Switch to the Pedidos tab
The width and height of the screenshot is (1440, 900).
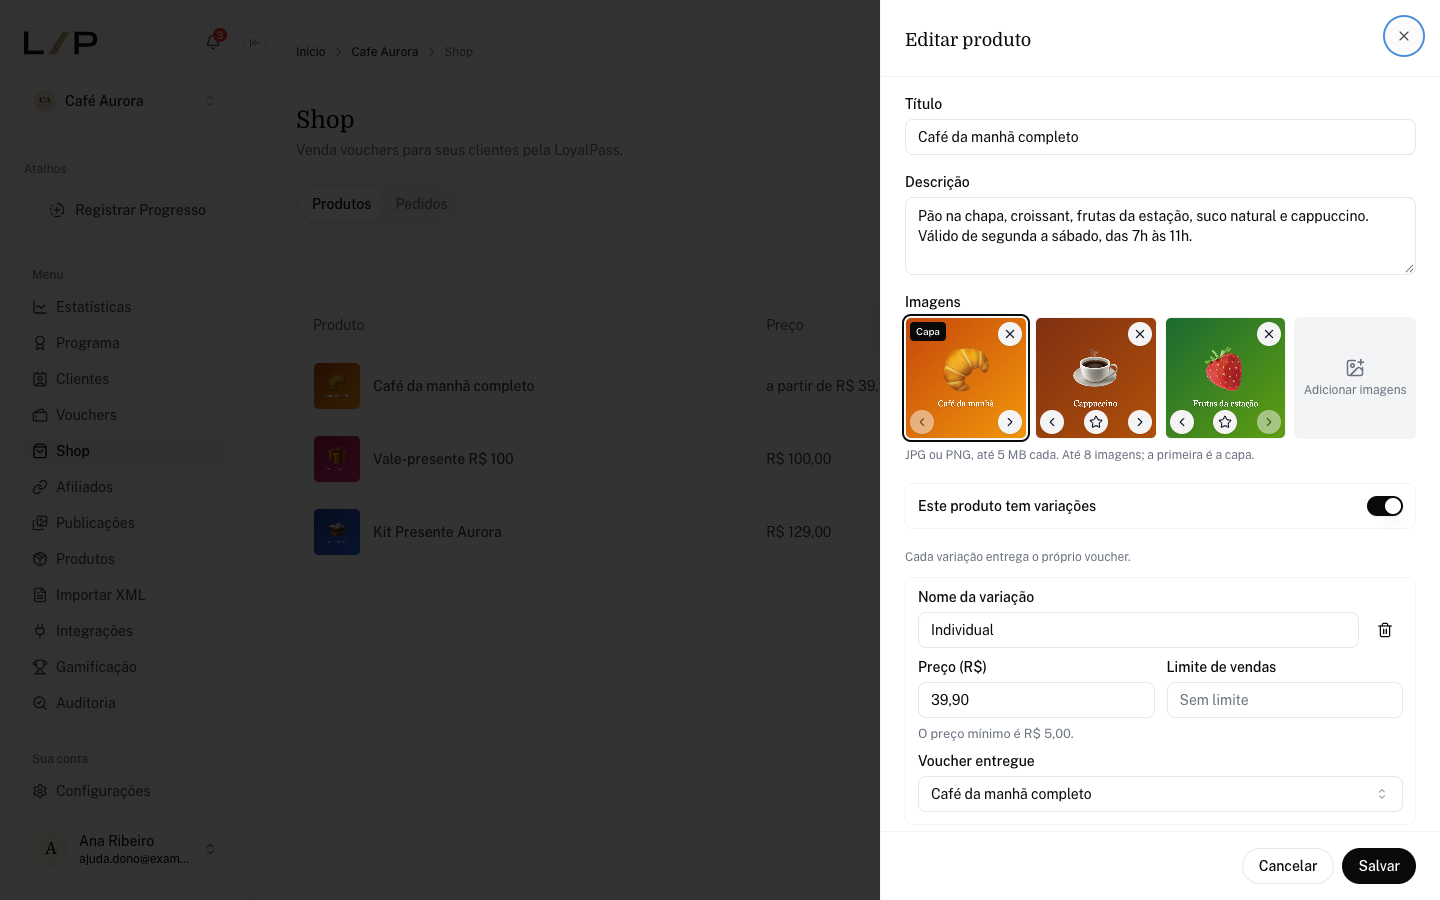click(x=421, y=204)
